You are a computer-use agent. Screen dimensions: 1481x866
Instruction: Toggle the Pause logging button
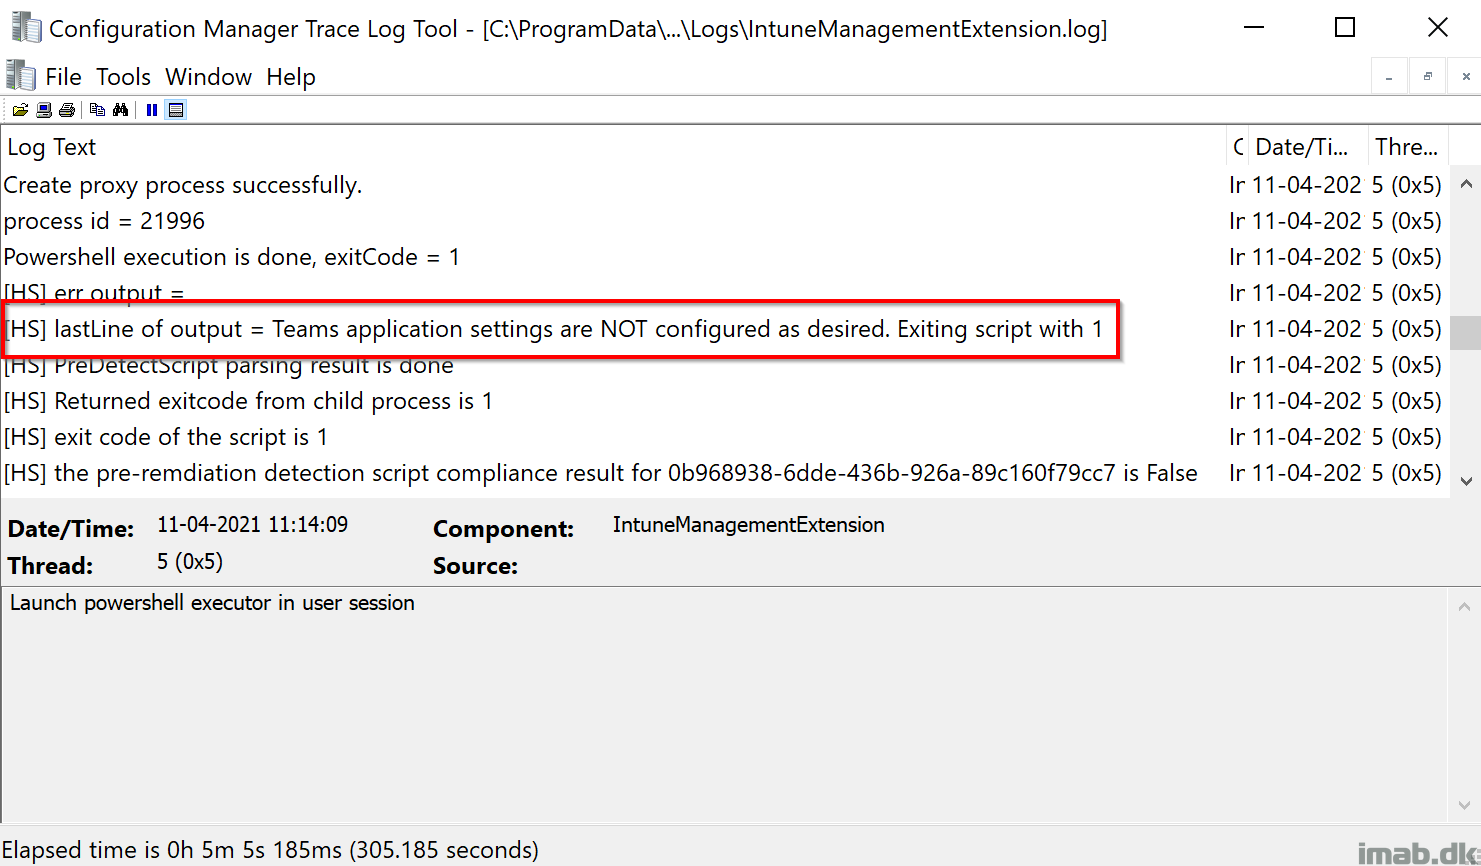click(x=152, y=110)
